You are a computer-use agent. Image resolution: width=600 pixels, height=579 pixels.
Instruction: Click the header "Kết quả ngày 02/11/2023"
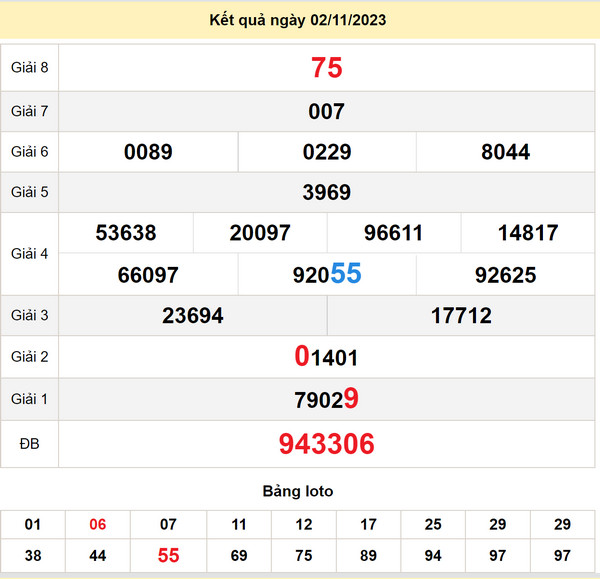point(298,20)
